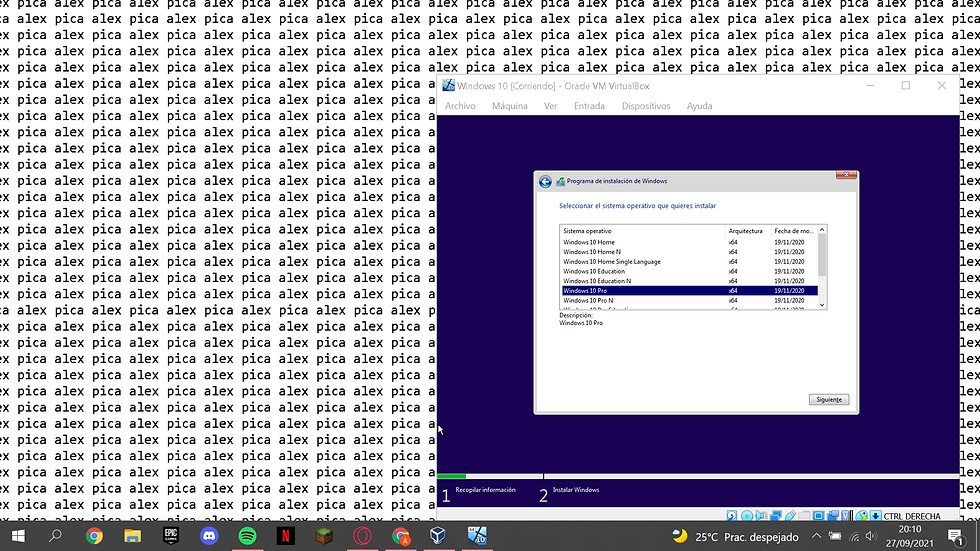The height and width of the screenshot is (551, 980).
Task: Select Windows 10 Home
Action: click(x=690, y=242)
